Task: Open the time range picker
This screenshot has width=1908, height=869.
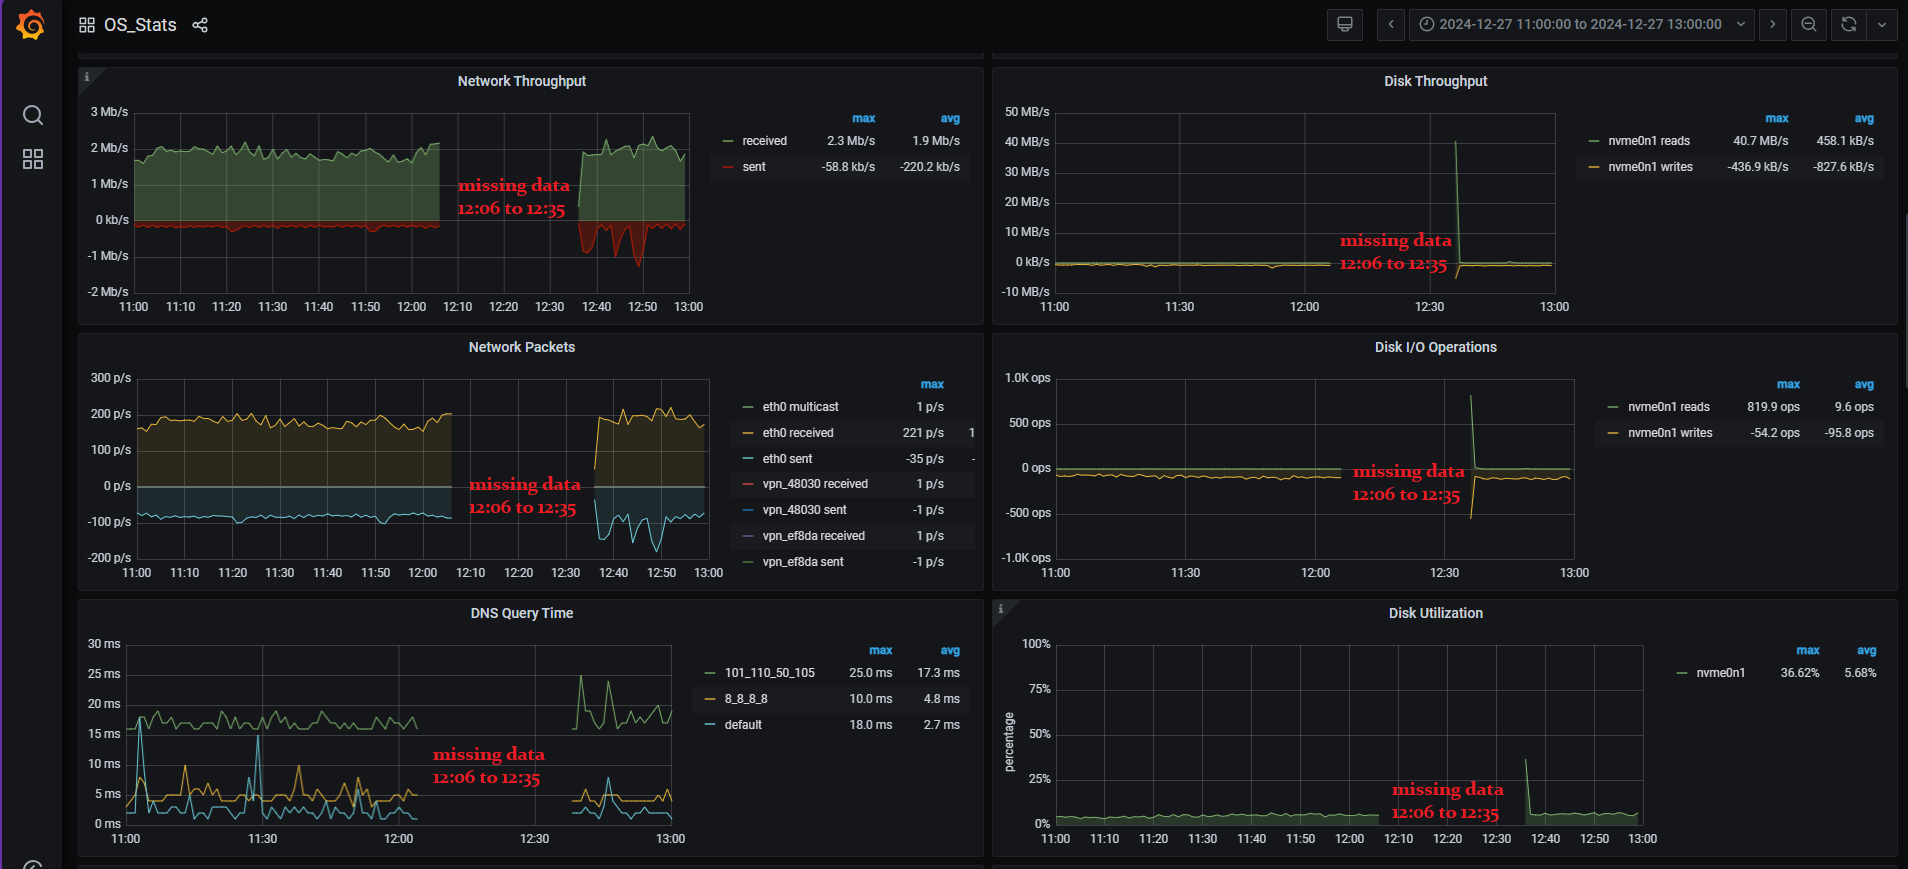Action: (1582, 24)
